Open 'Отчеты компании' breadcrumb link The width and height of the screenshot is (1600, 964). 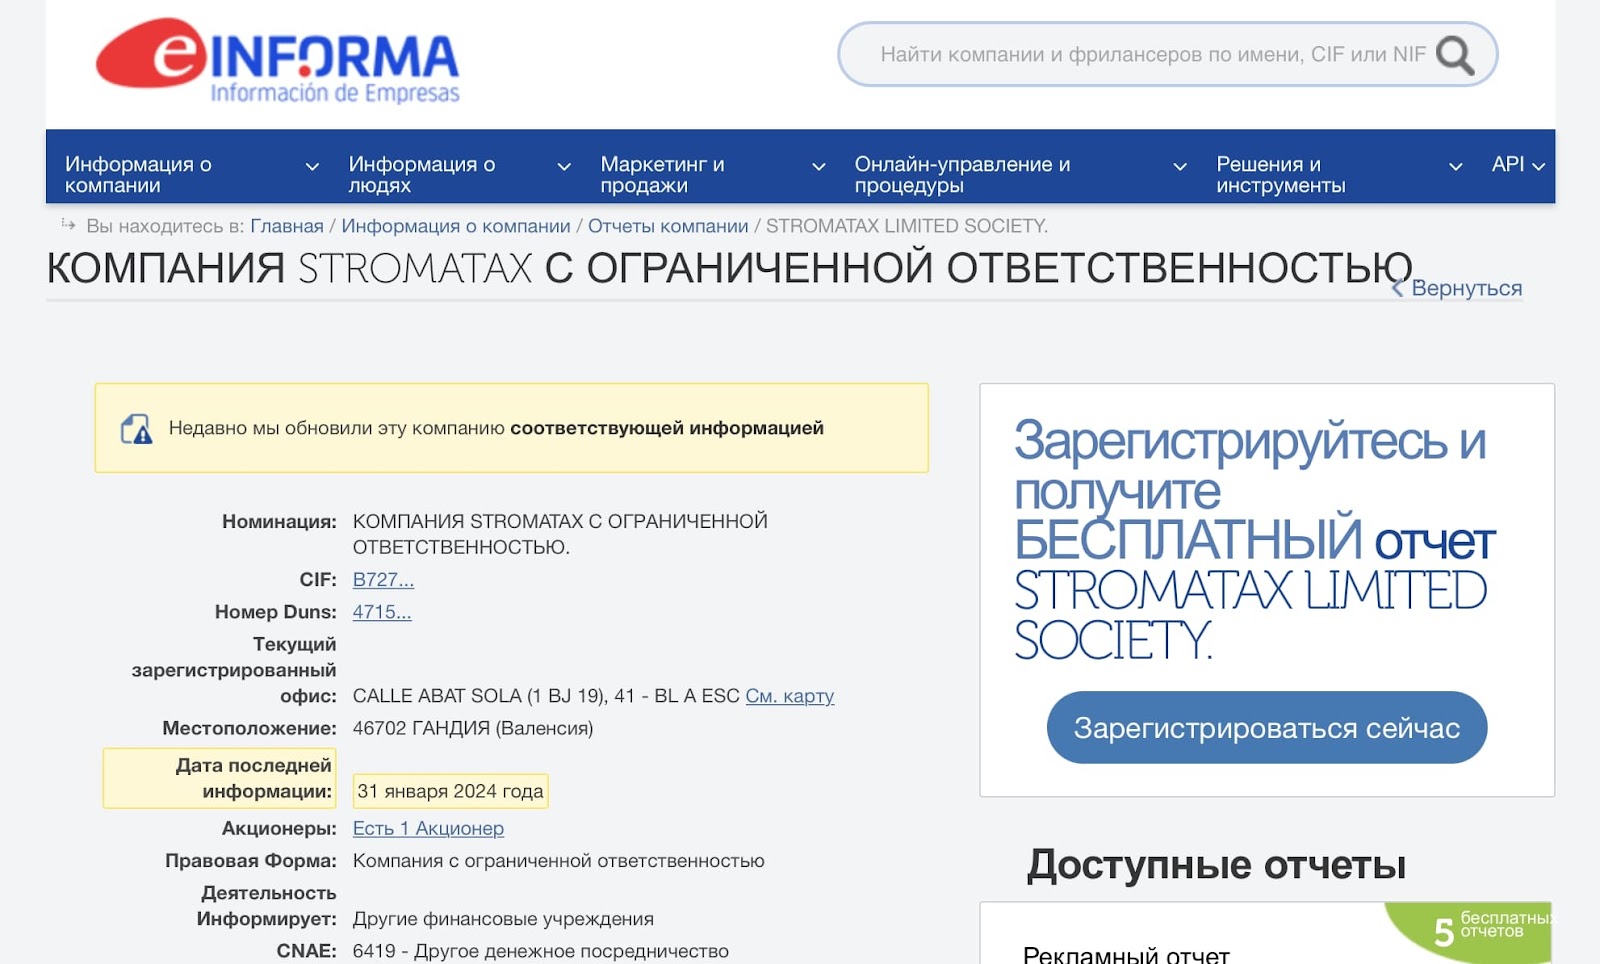click(x=668, y=226)
